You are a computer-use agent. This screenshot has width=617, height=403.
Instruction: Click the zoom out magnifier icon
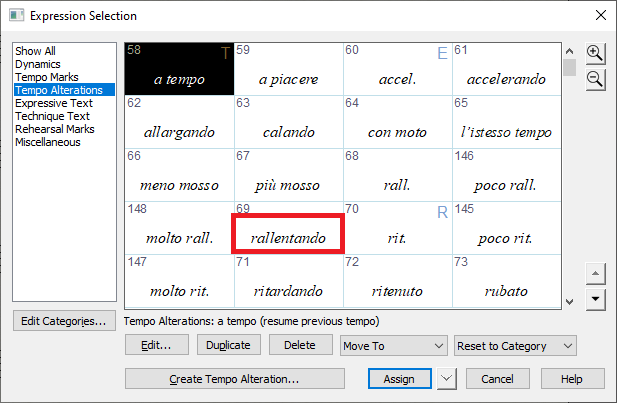595,79
